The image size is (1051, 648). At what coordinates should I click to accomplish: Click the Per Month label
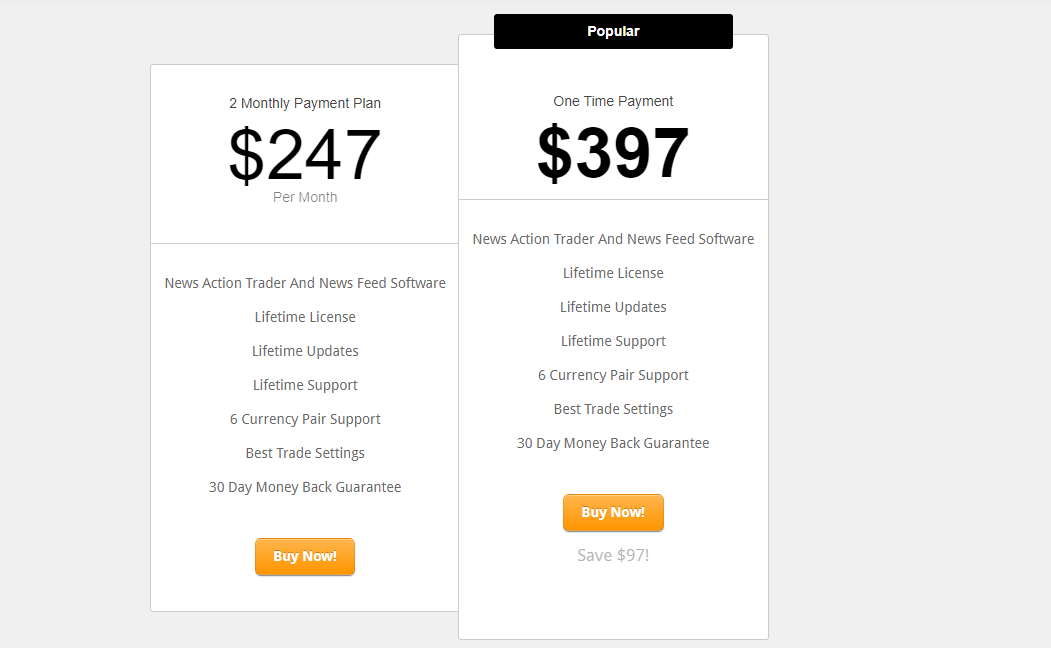pos(305,197)
